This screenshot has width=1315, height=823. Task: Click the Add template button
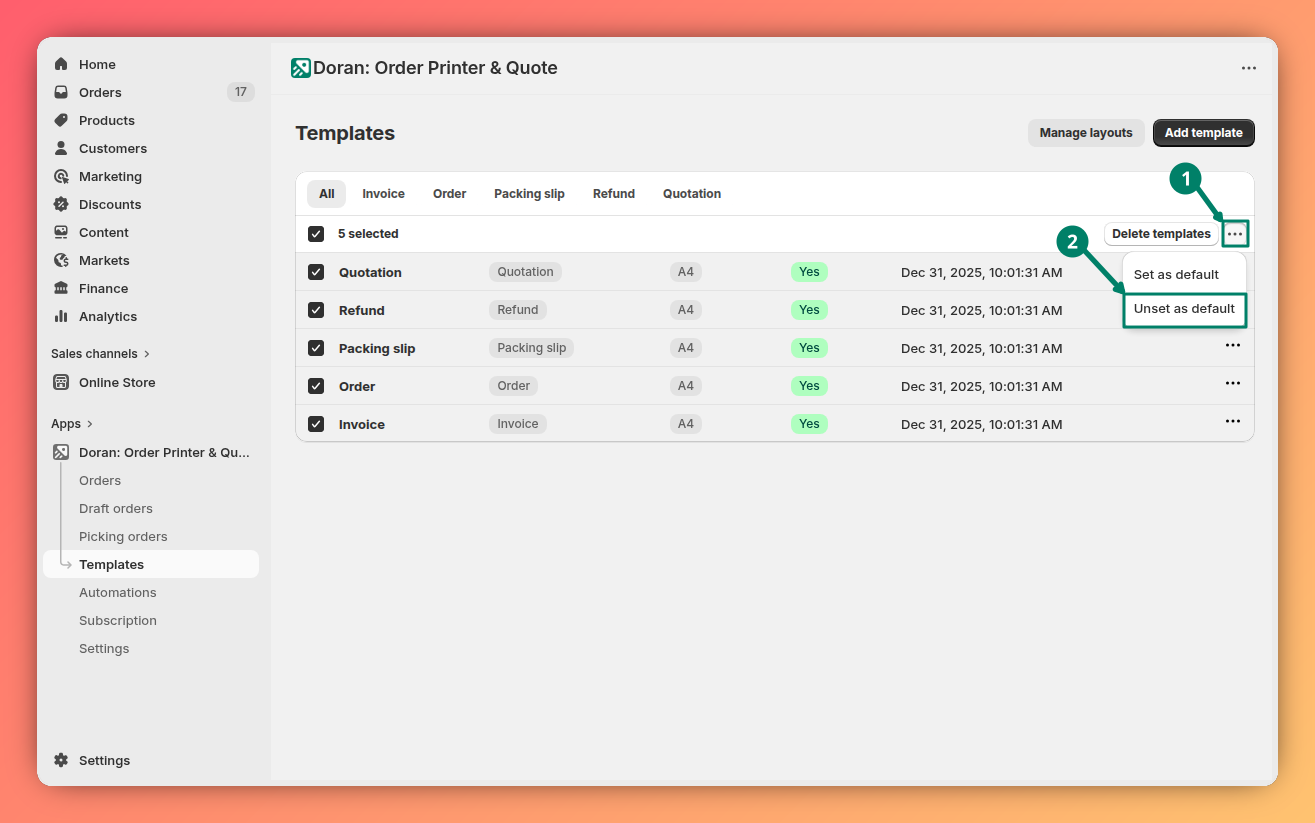pos(1203,133)
